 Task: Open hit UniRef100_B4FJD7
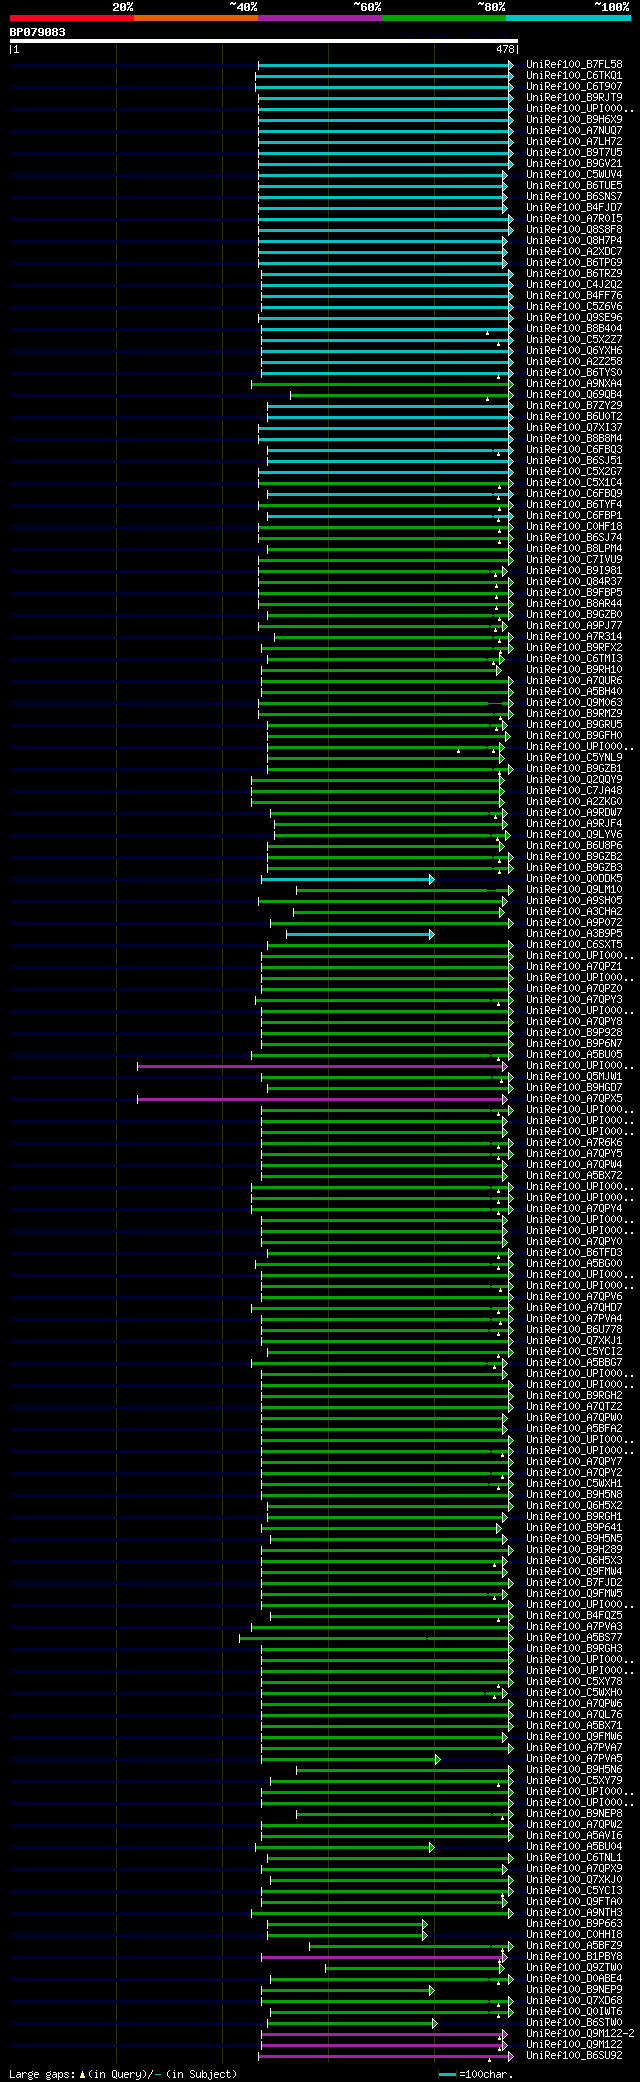(574, 207)
